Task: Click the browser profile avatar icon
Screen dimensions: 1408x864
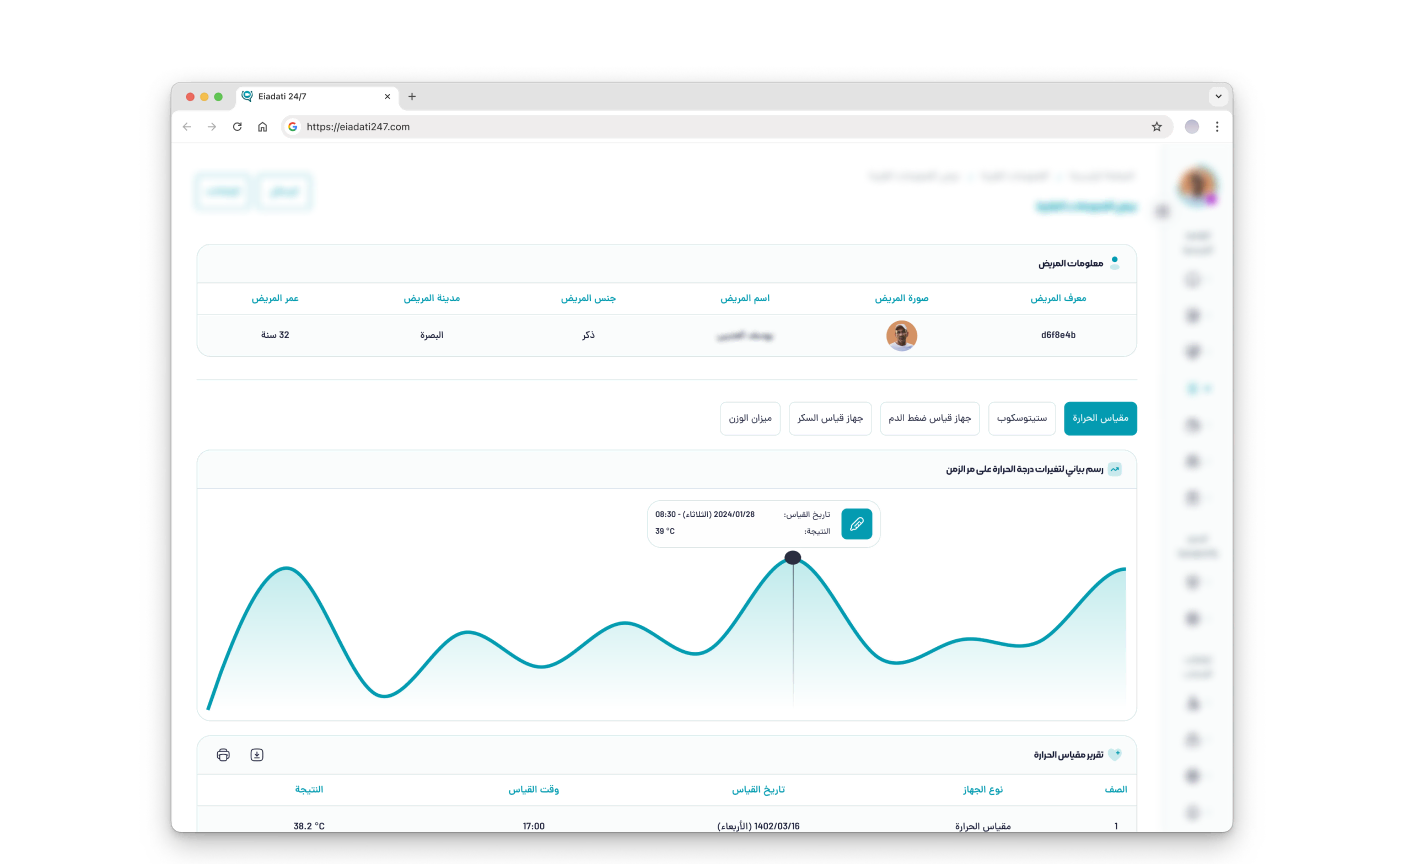Action: coord(1191,127)
